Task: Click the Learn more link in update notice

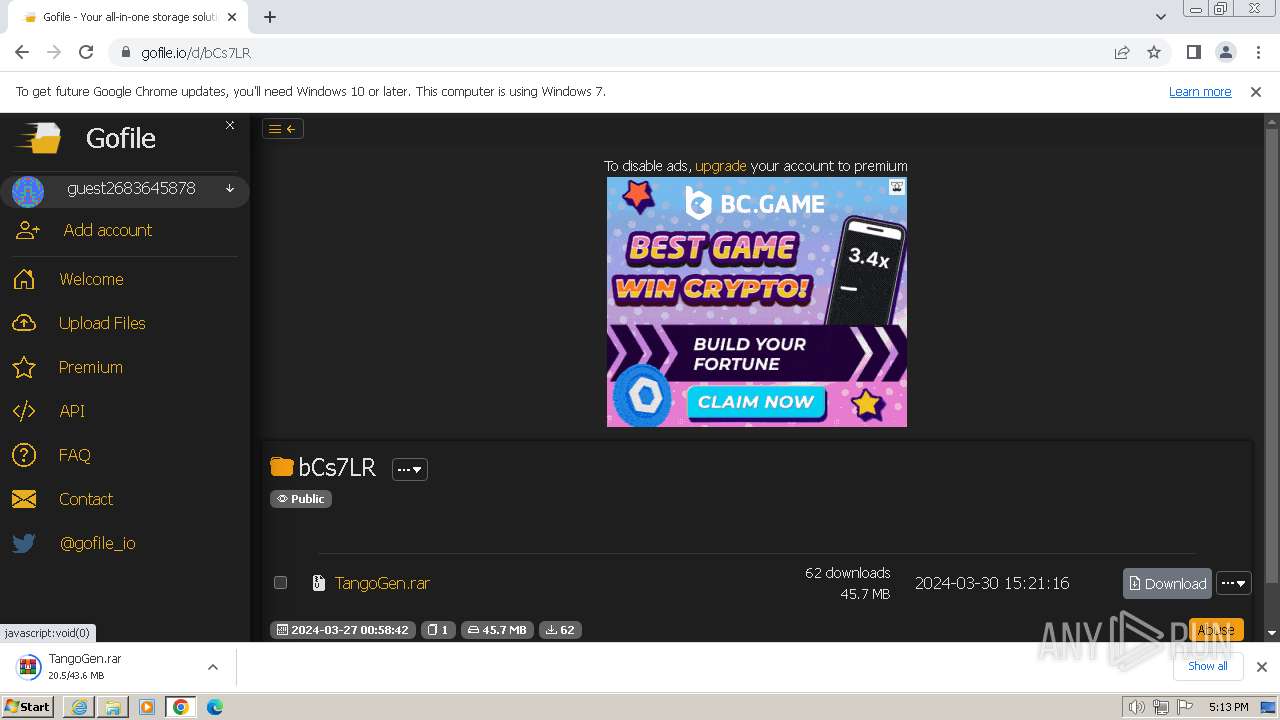Action: [1200, 91]
